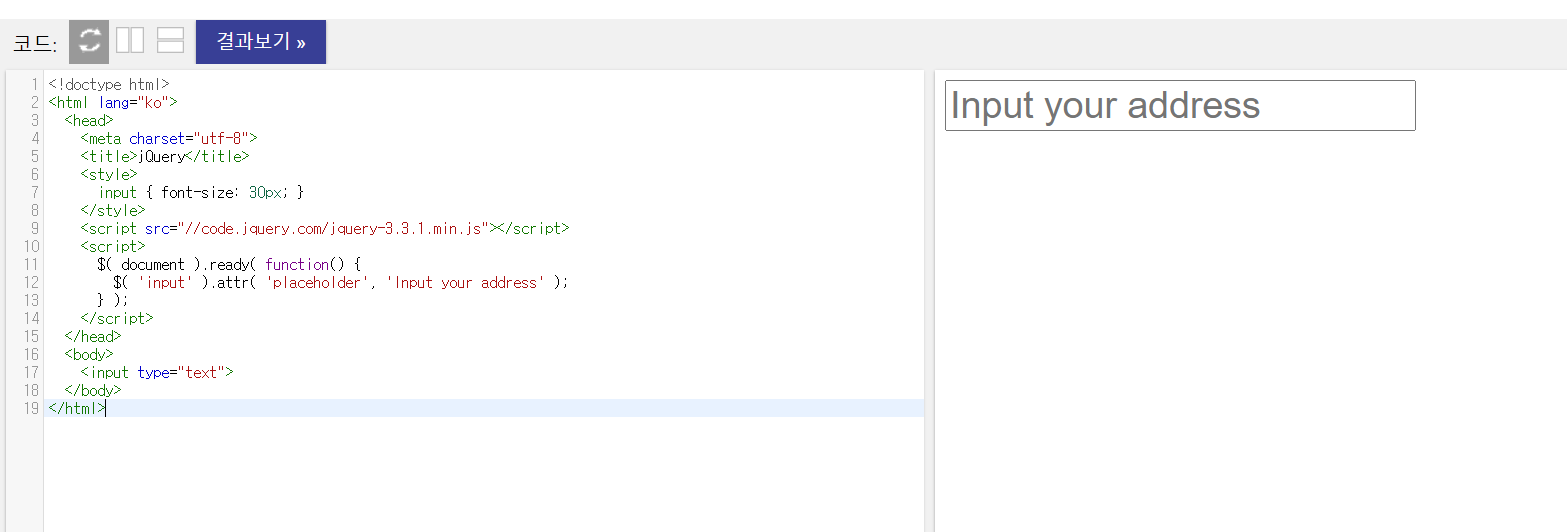Click the meta charset="utf-8" line

click(x=169, y=138)
